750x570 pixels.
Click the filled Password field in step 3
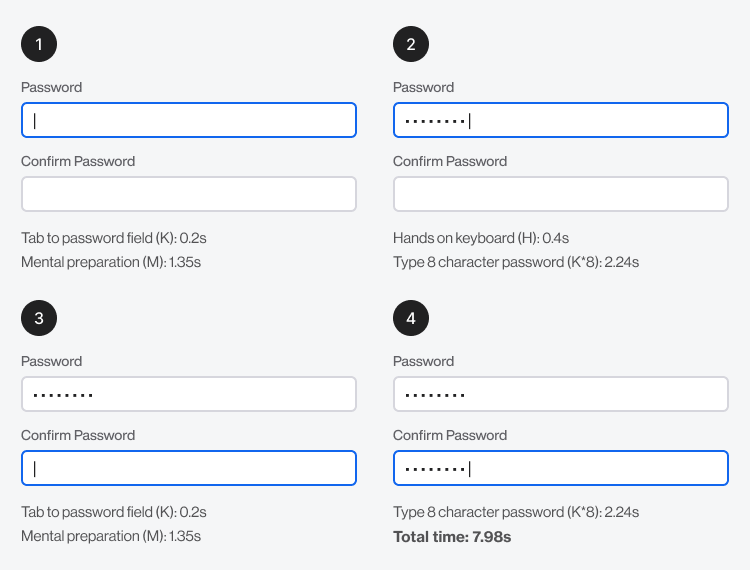coord(188,394)
